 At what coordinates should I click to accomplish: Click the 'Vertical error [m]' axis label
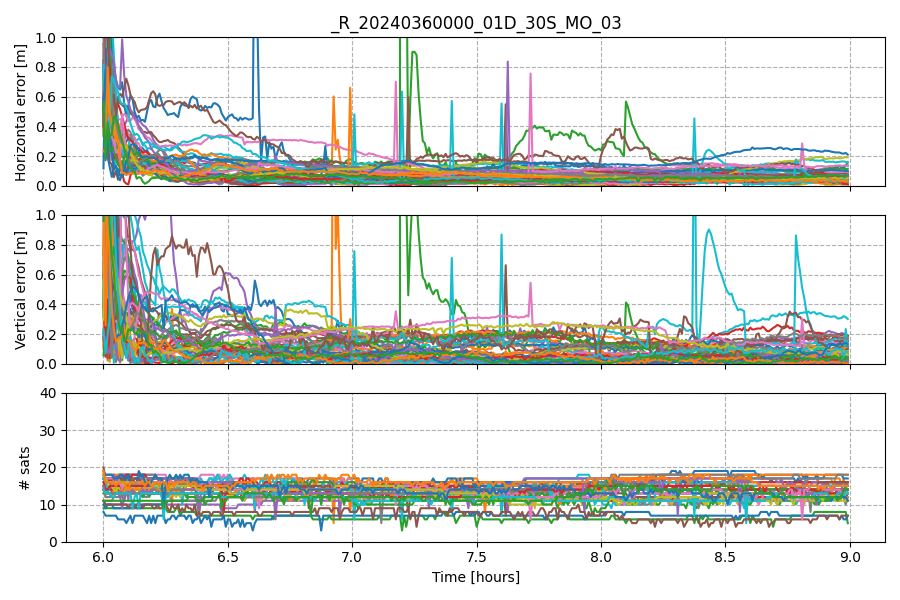click(x=21, y=290)
